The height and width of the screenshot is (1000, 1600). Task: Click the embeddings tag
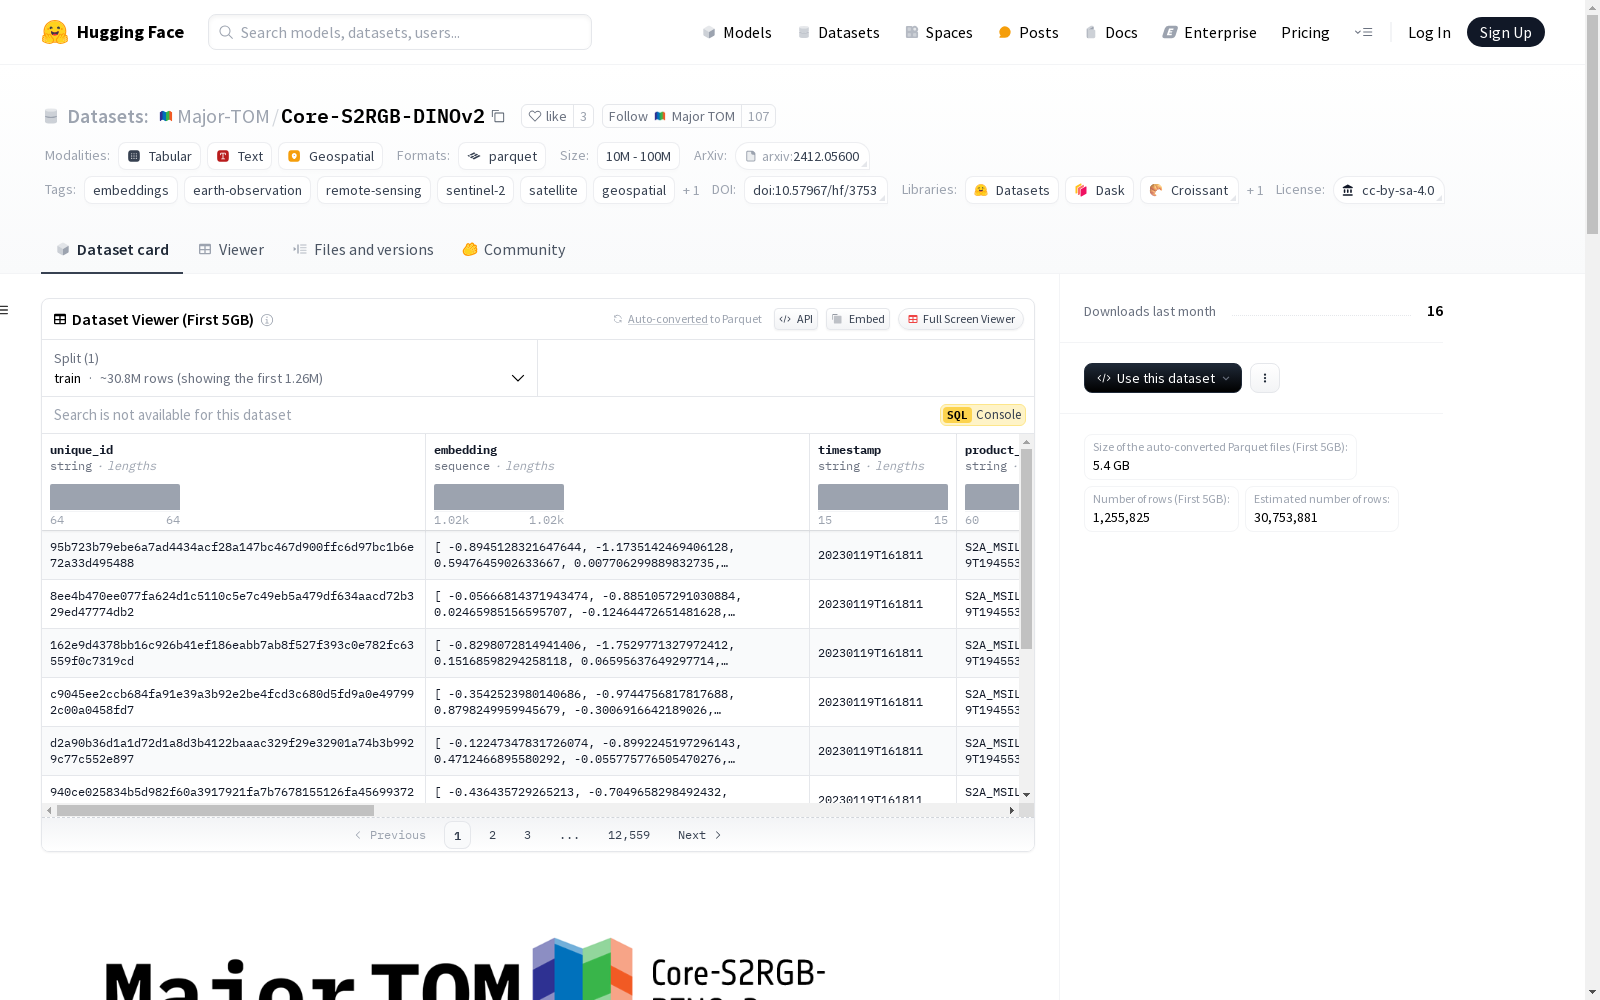(x=131, y=190)
